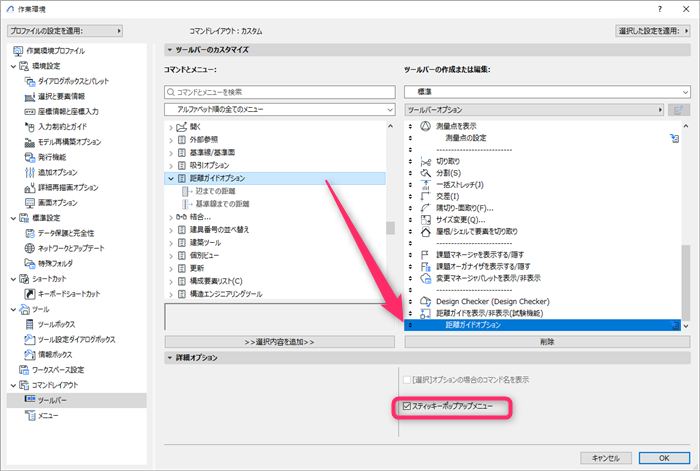Click the ネットワークとアップデート globe icon
This screenshot has width=700, height=471.
tap(30, 248)
